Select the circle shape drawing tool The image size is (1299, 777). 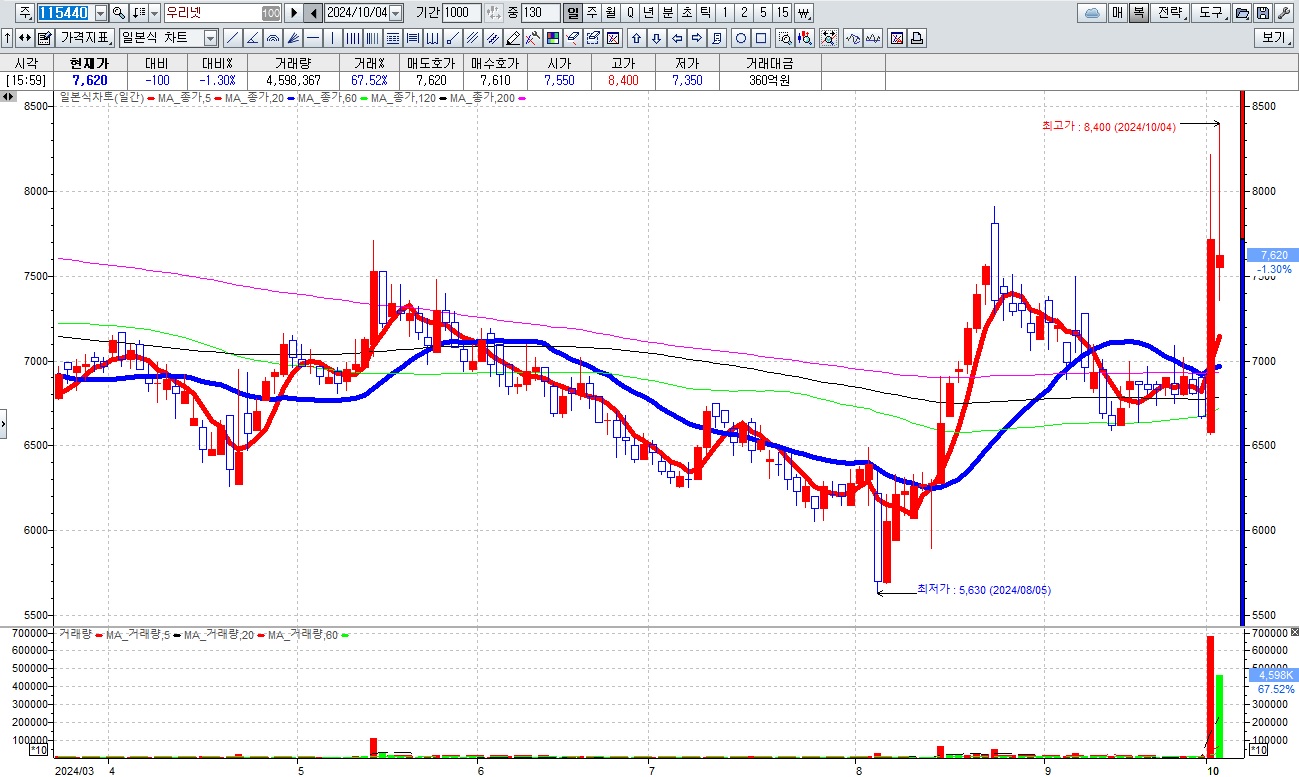[741, 38]
